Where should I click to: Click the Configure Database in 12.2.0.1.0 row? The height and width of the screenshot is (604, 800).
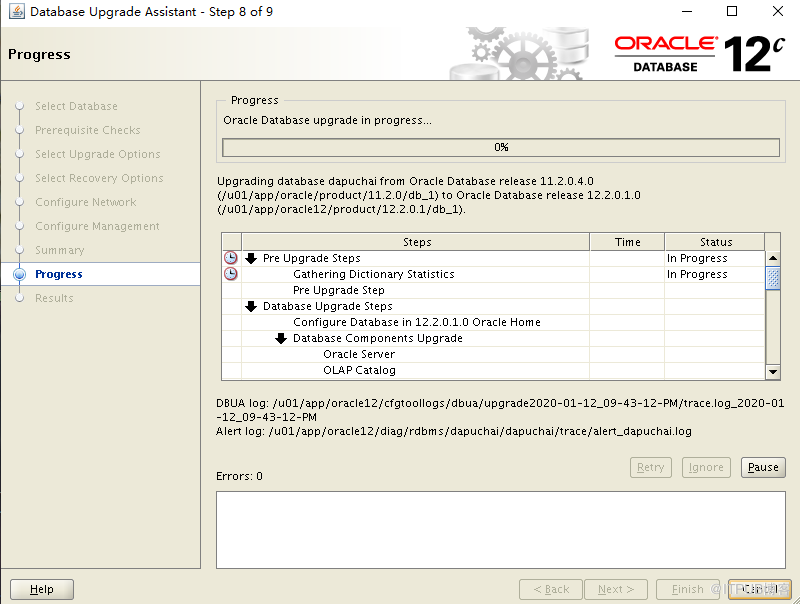click(493, 322)
